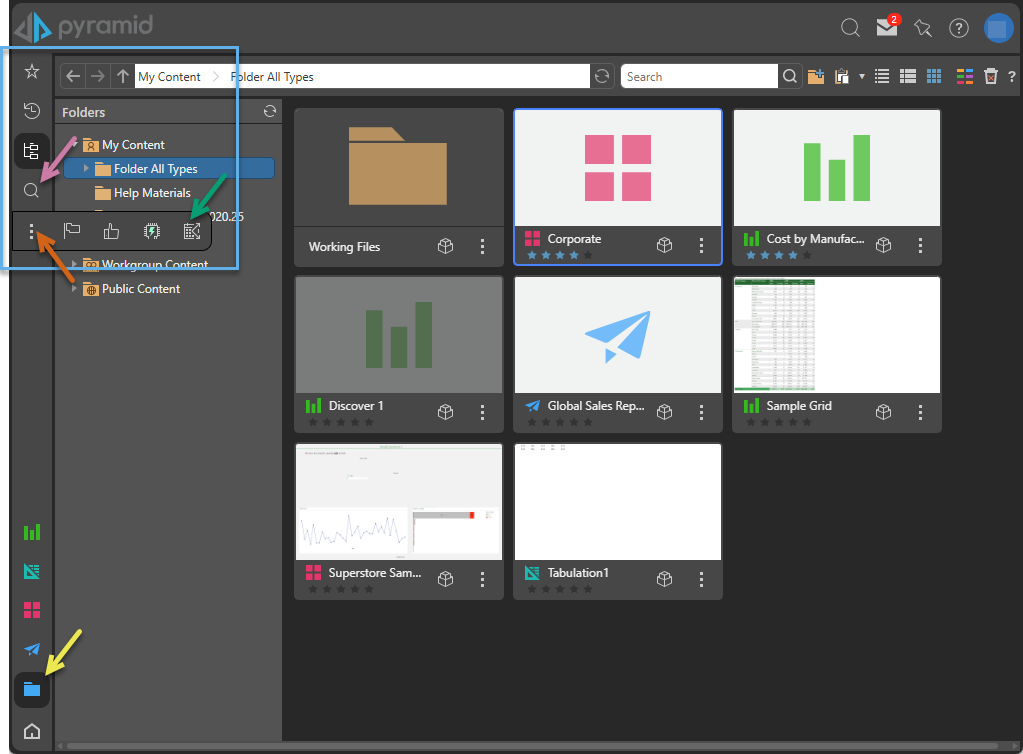Click the flag icon in flyout
The image size is (1023, 754).
pos(72,231)
